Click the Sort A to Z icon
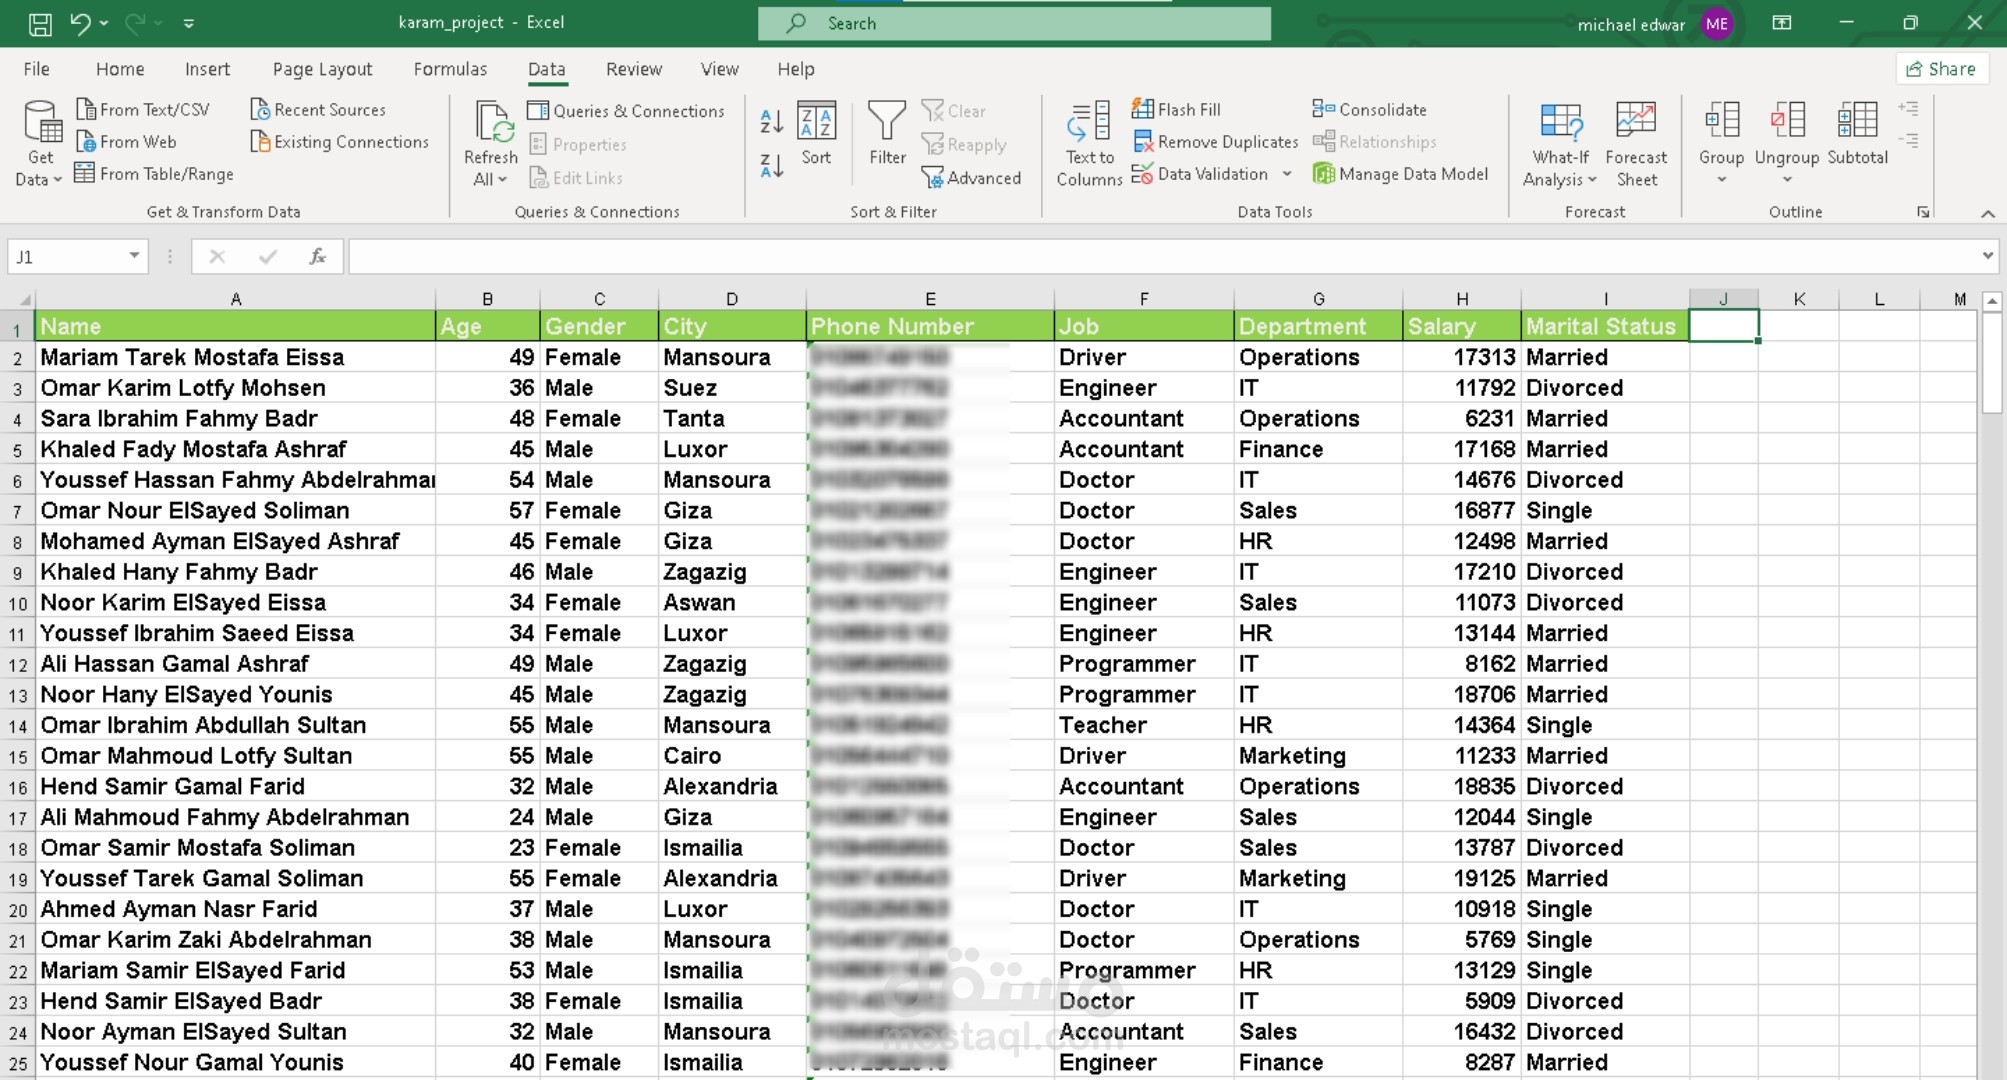 click(771, 122)
